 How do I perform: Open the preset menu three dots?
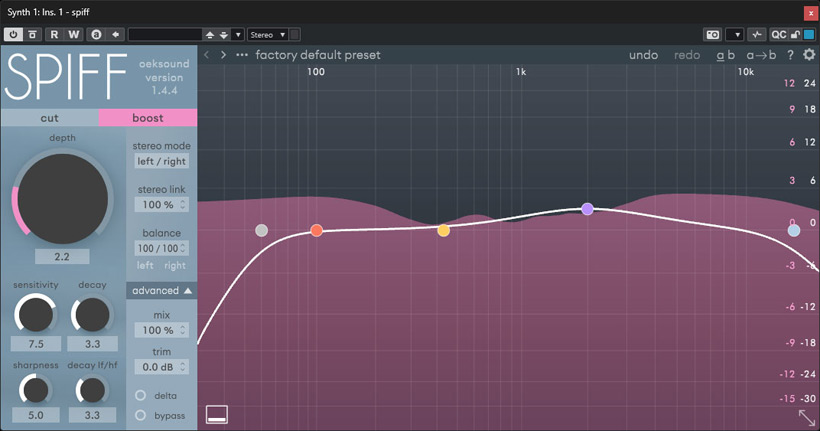point(242,55)
